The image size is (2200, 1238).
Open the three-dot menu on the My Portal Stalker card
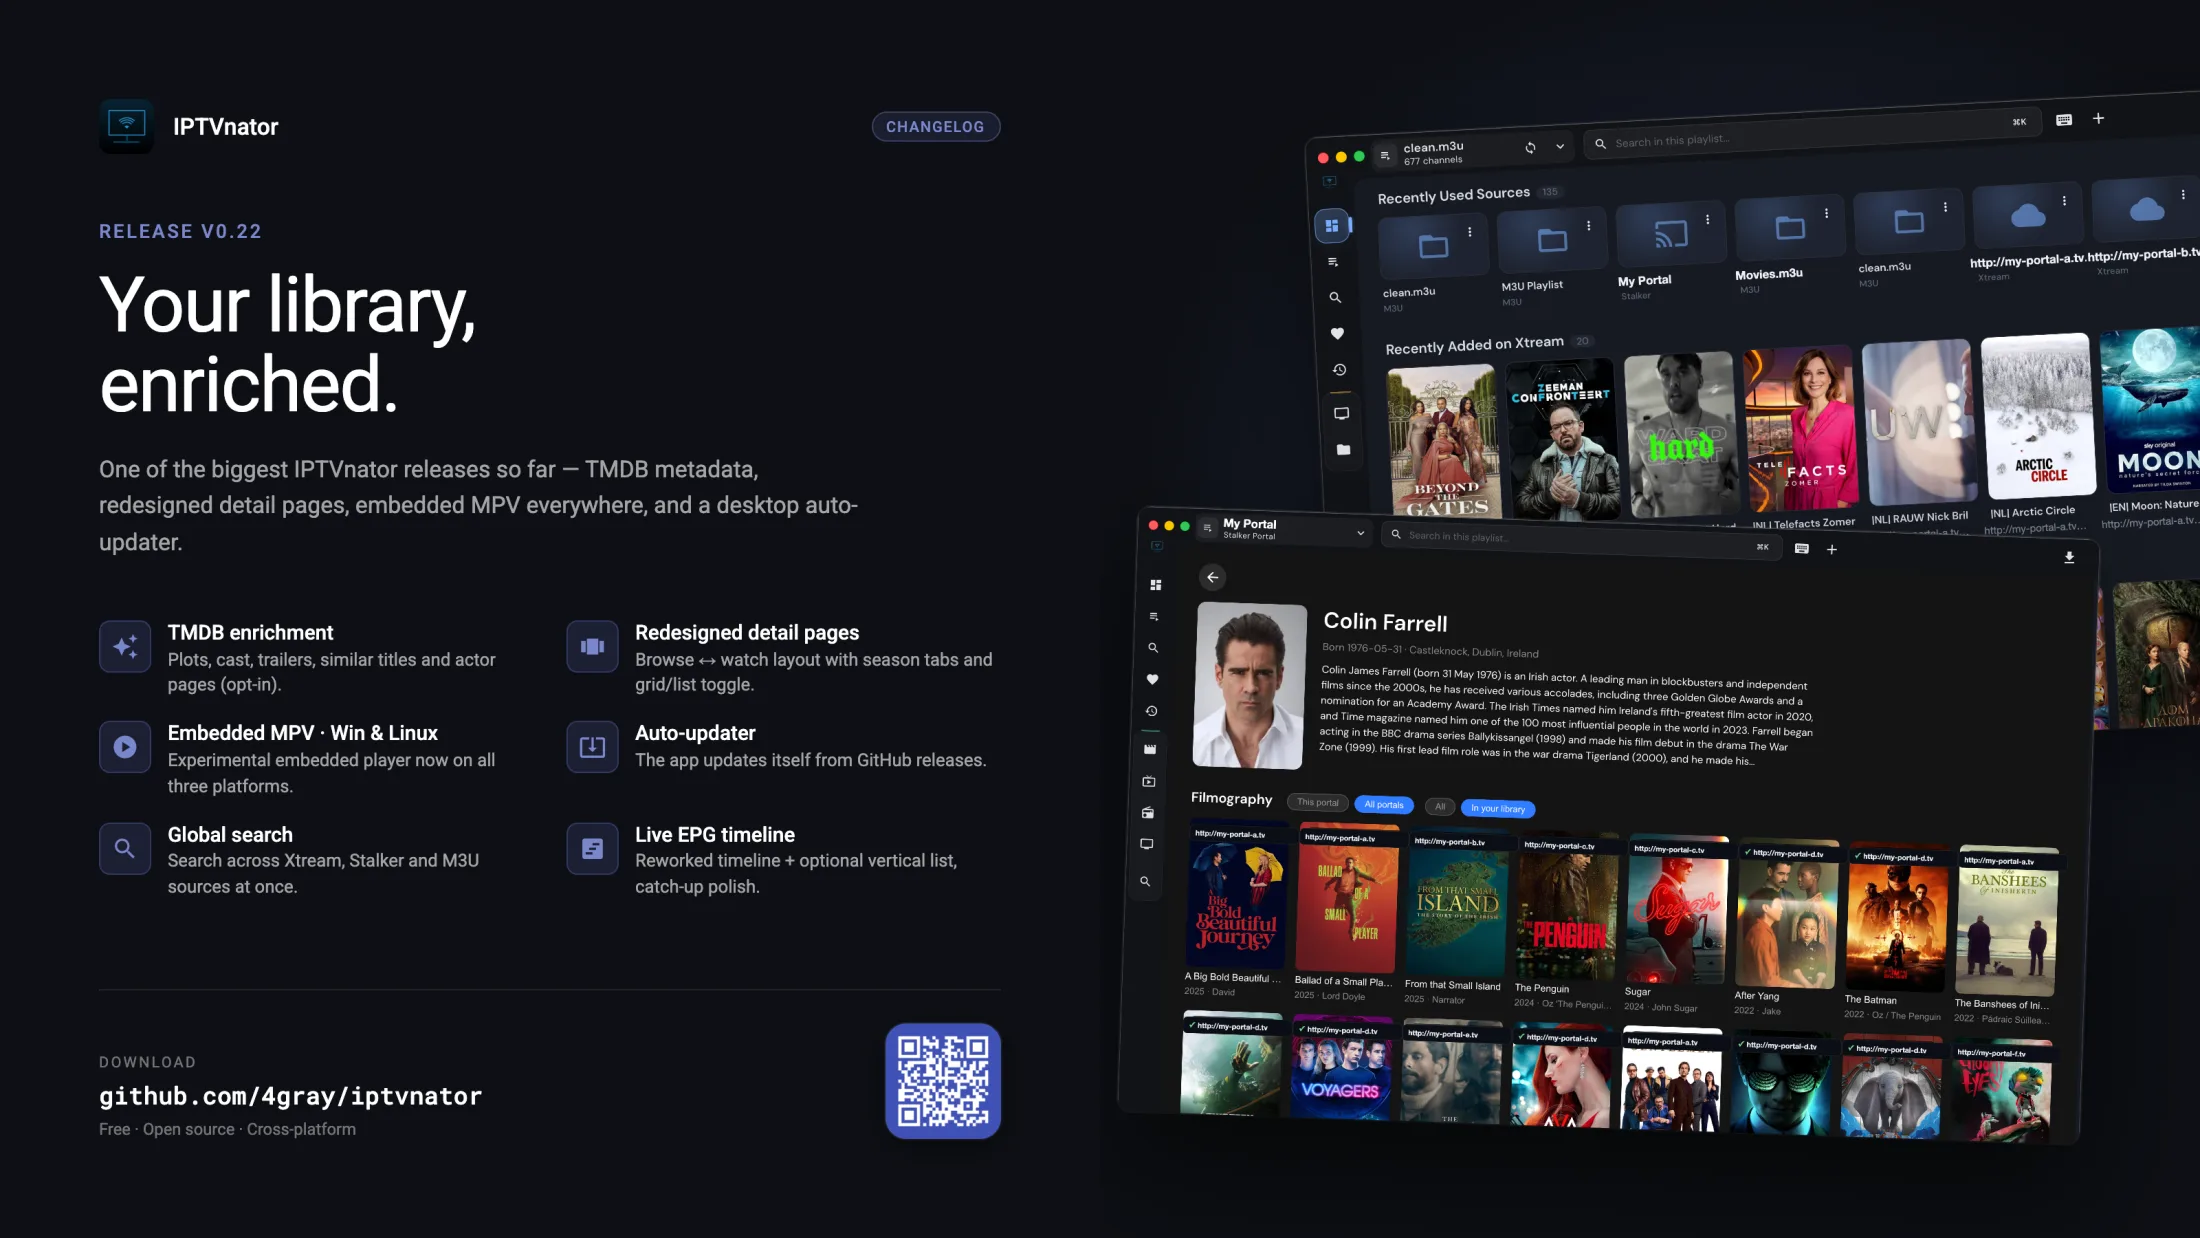pos(1707,219)
